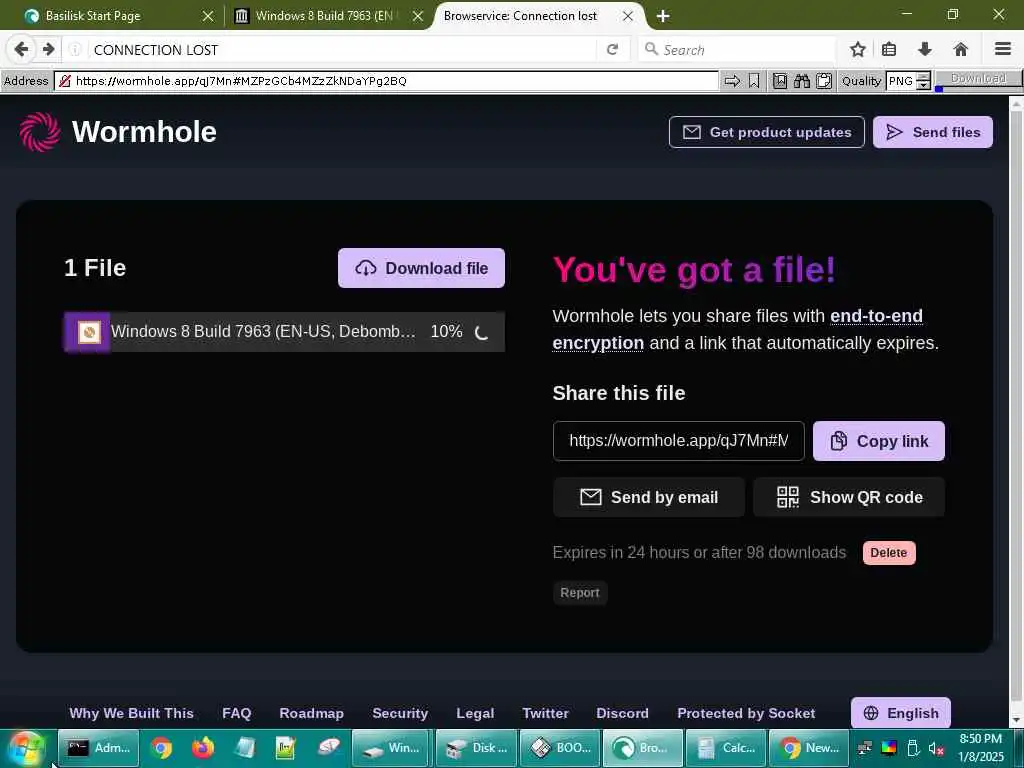This screenshot has width=1024, height=768.
Task: Open pinned Firefox in taskbar
Action: tap(203, 748)
